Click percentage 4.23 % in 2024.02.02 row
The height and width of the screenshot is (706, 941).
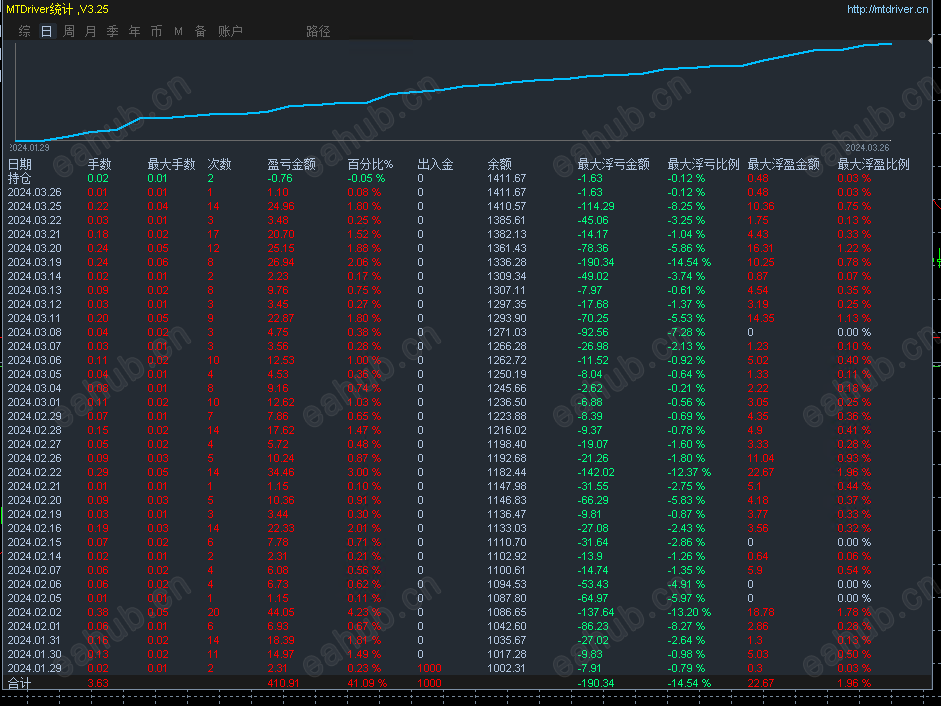tap(364, 612)
